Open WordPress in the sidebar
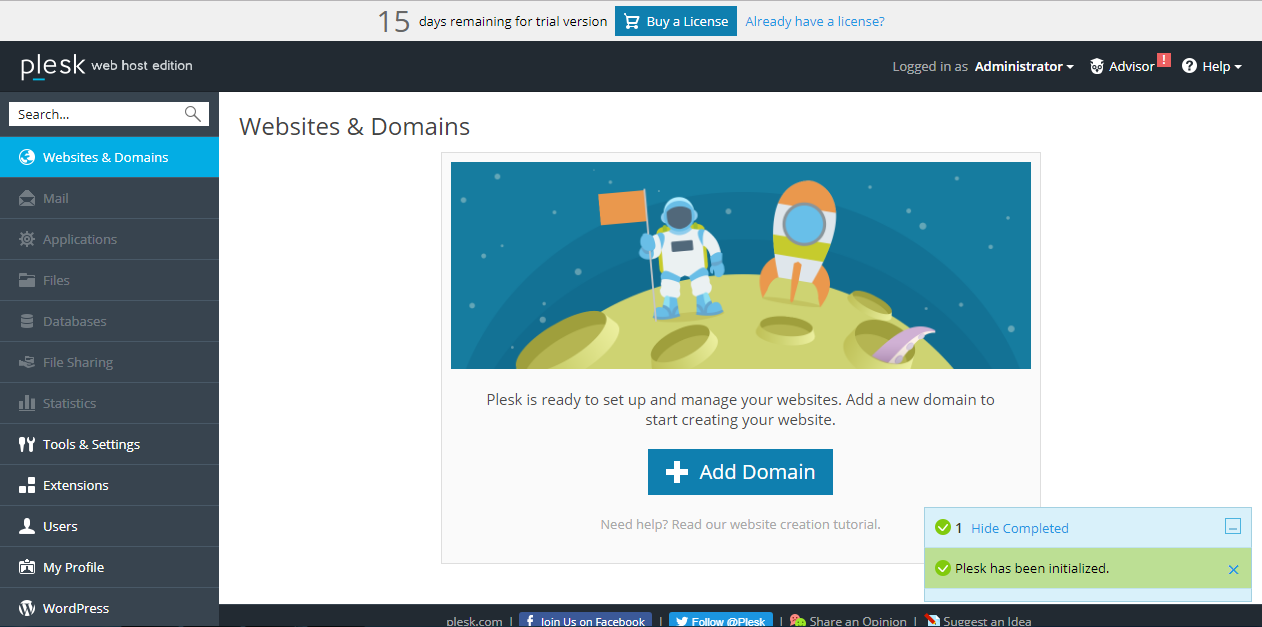Image resolution: width=1262 pixels, height=627 pixels. 109,608
